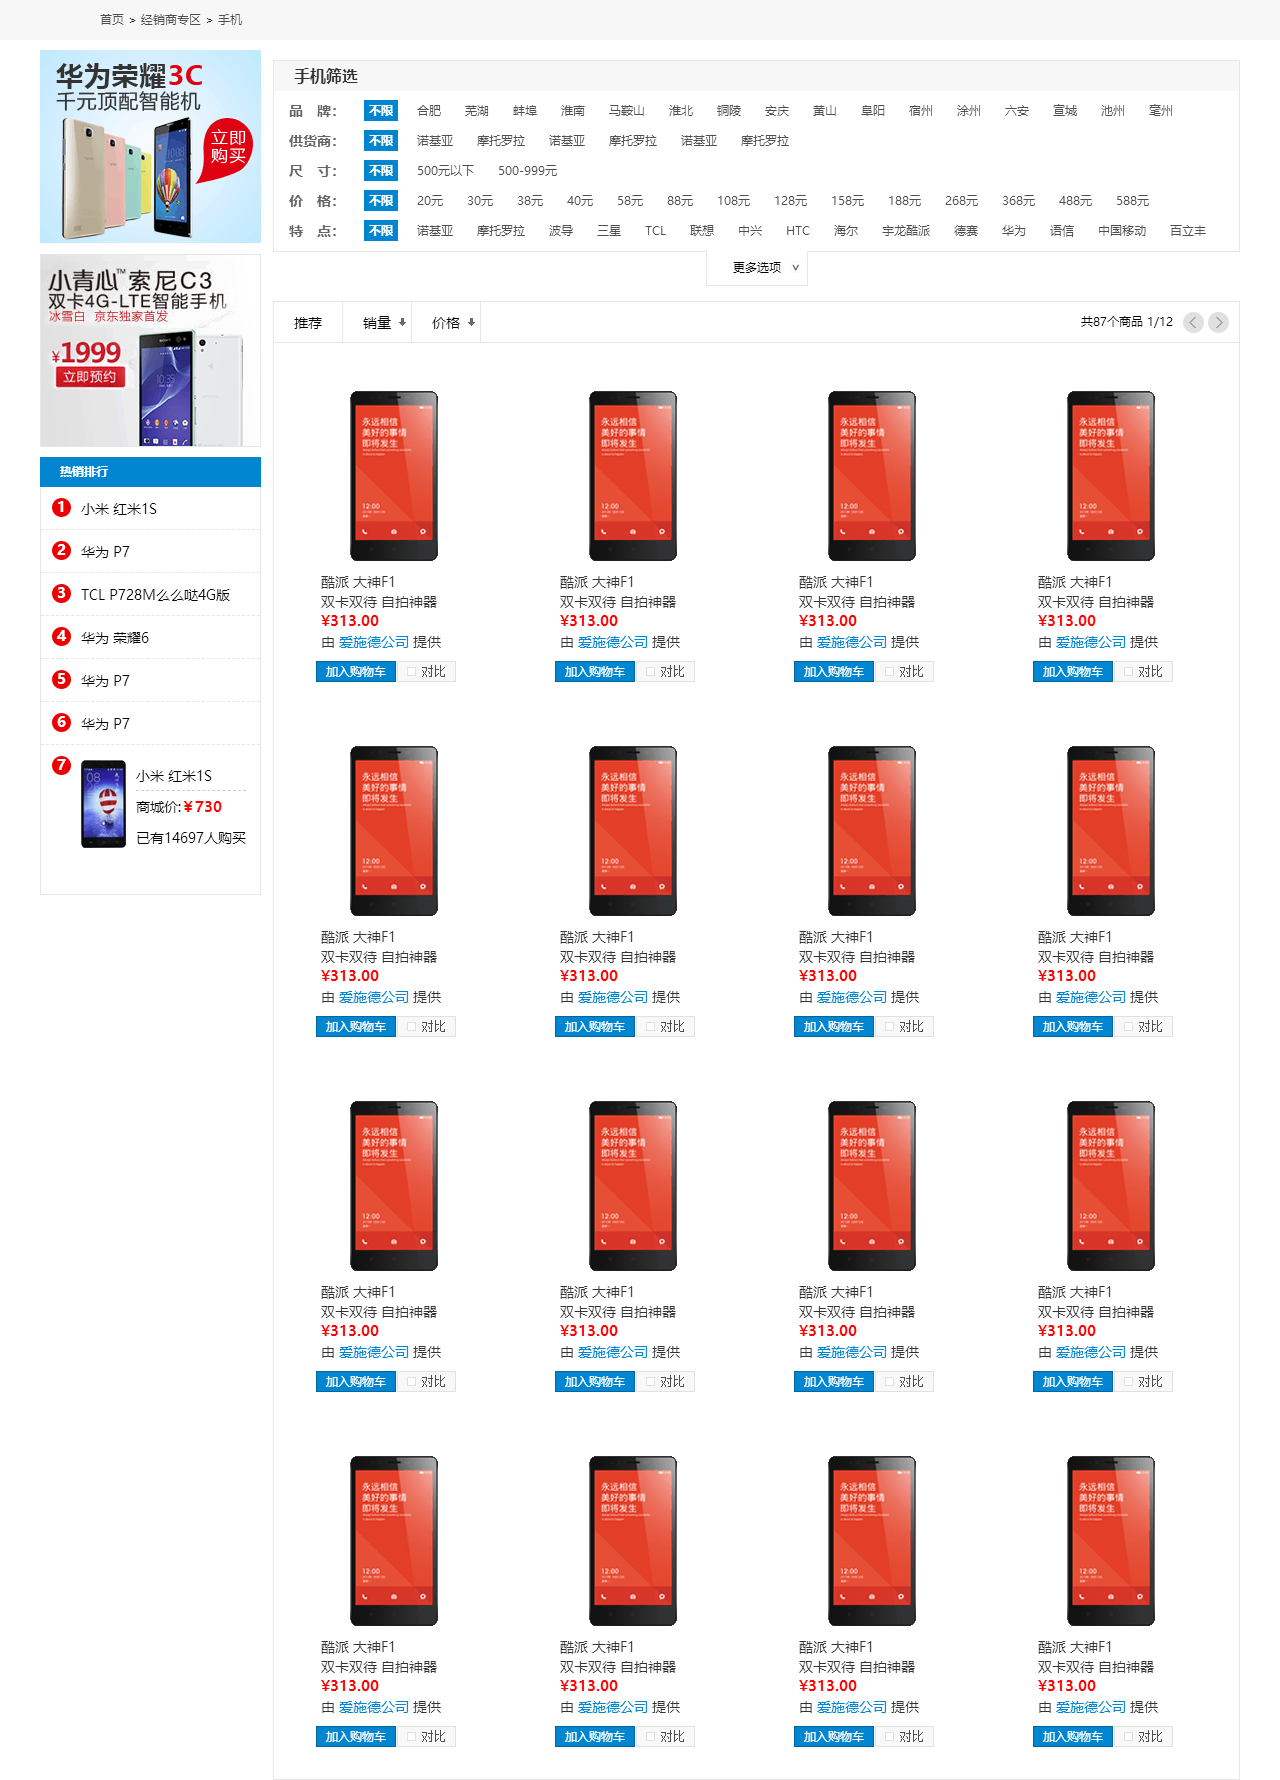The width and height of the screenshot is (1280, 1780).
Task: Add first 酷派 大神F1 to cart
Action: point(356,672)
